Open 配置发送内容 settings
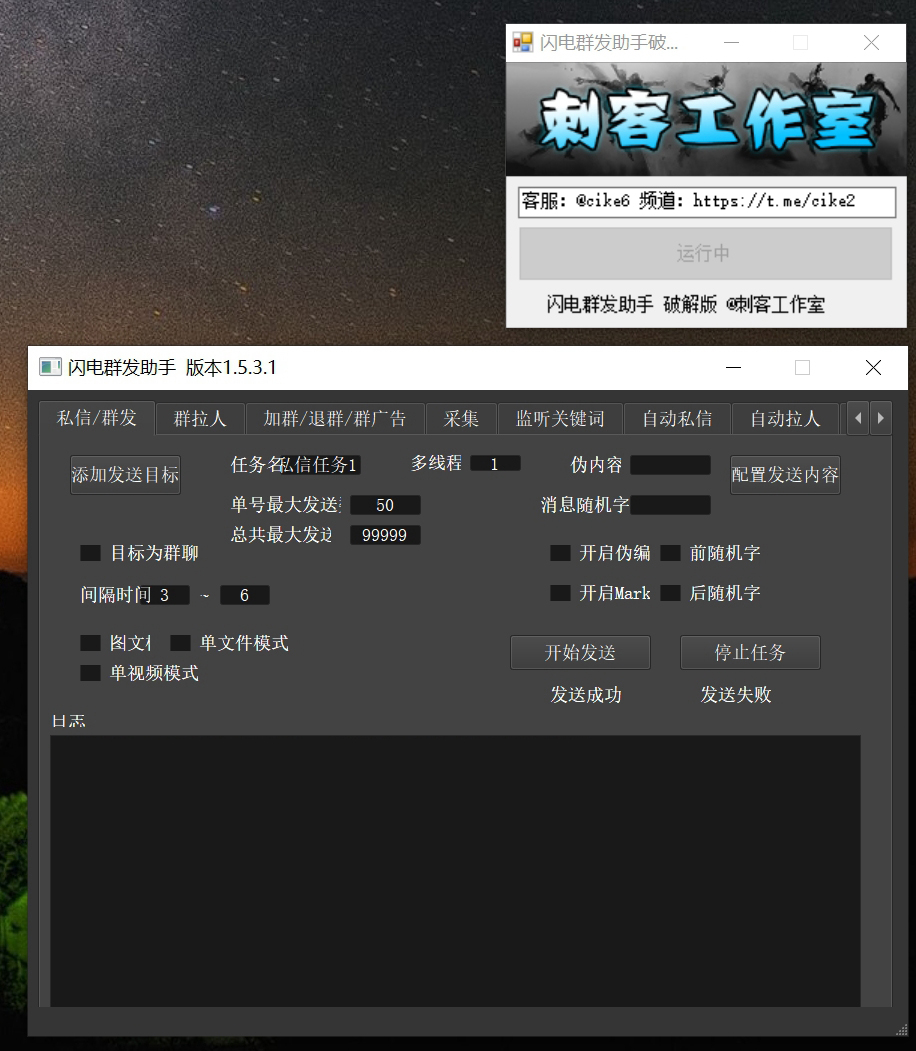Image resolution: width=916 pixels, height=1051 pixels. tap(785, 475)
